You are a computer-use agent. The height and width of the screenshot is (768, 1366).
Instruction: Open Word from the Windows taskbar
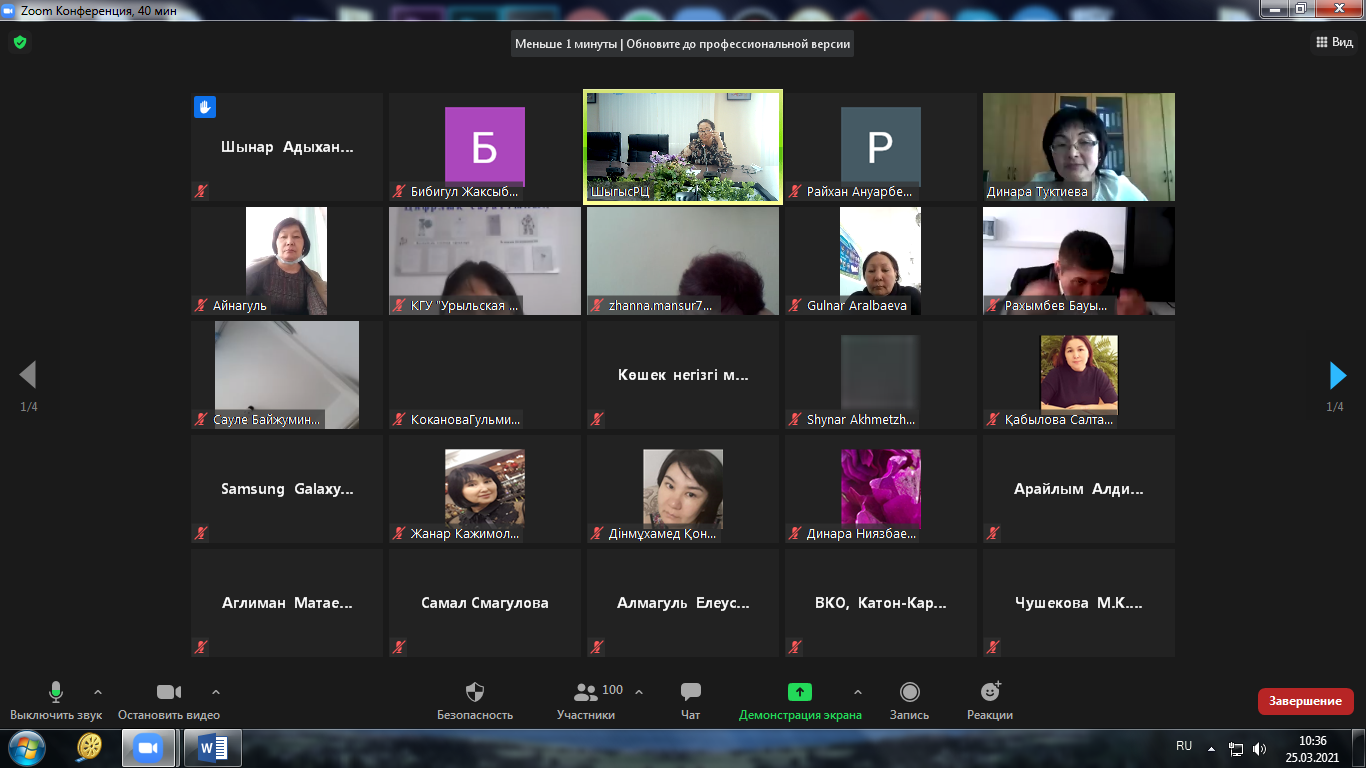point(213,747)
